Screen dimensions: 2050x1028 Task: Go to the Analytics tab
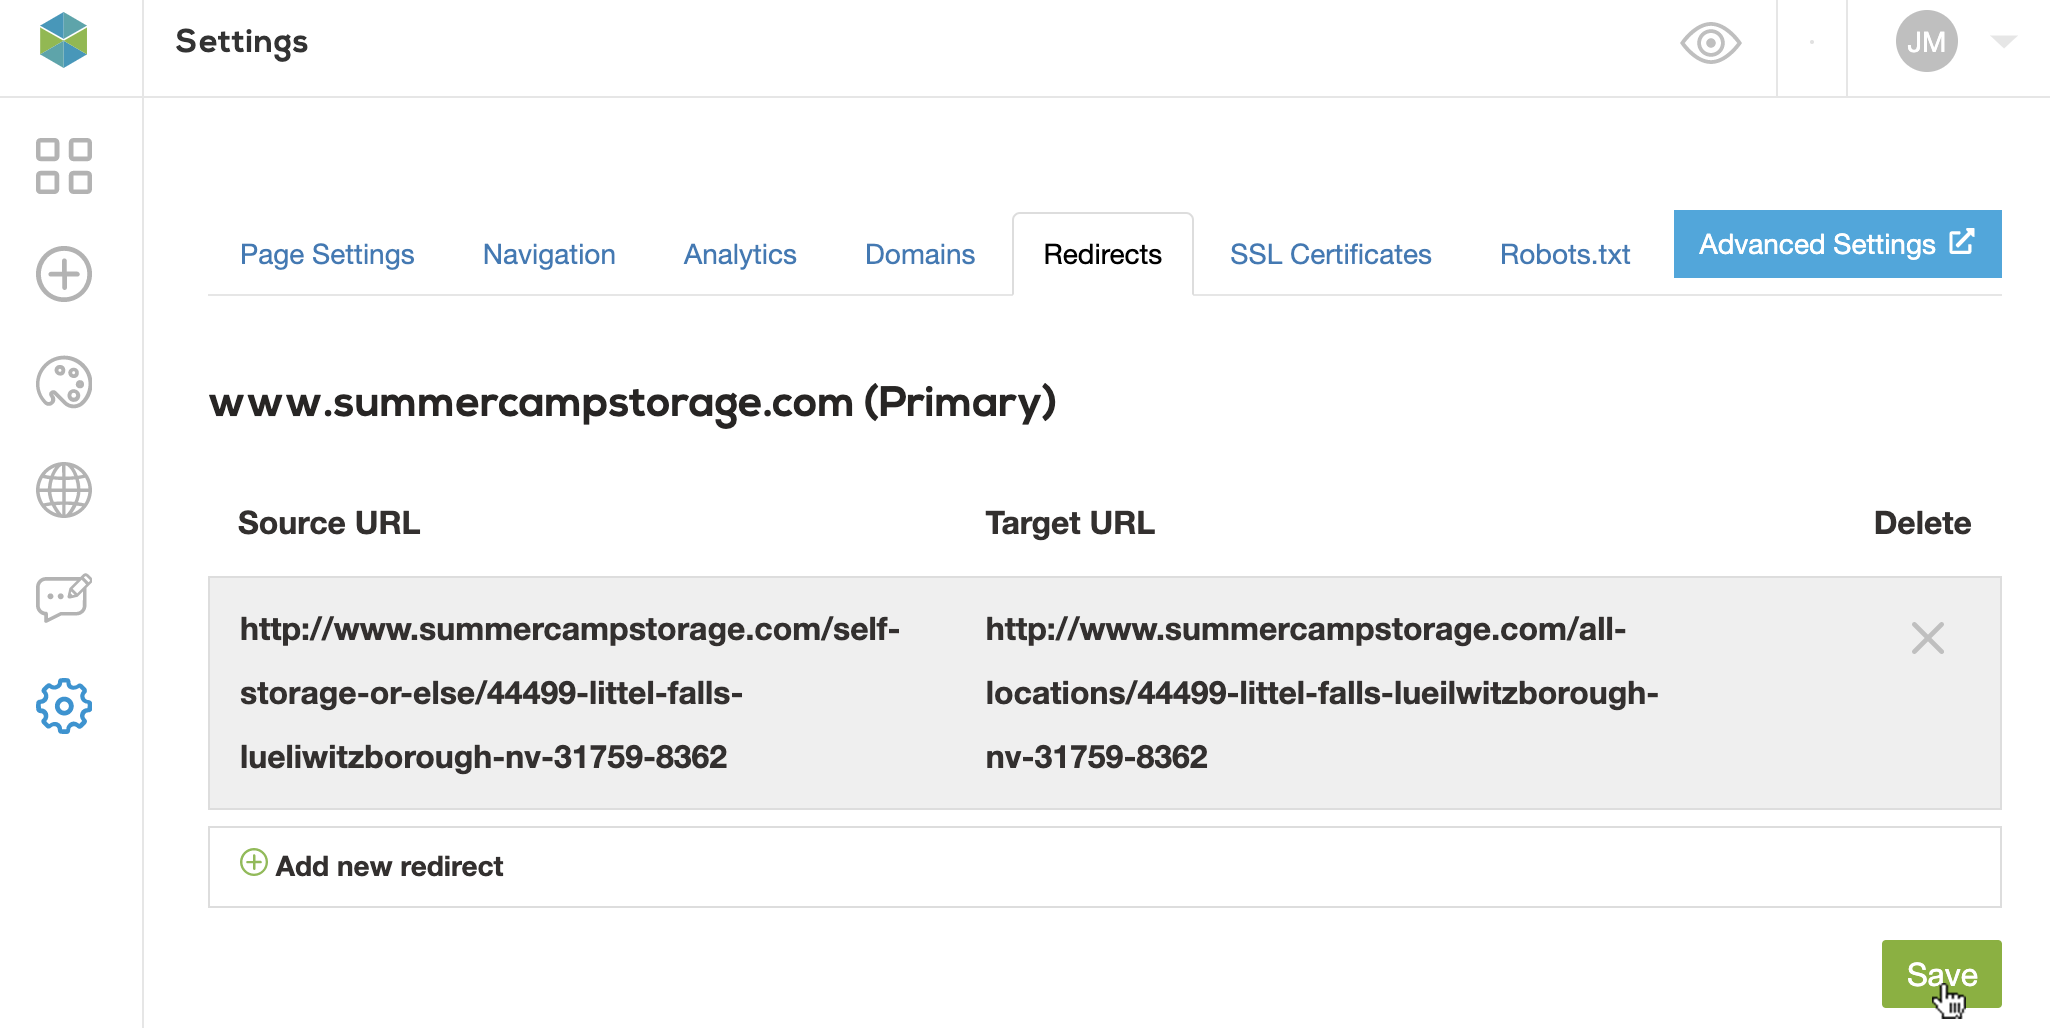coord(740,255)
